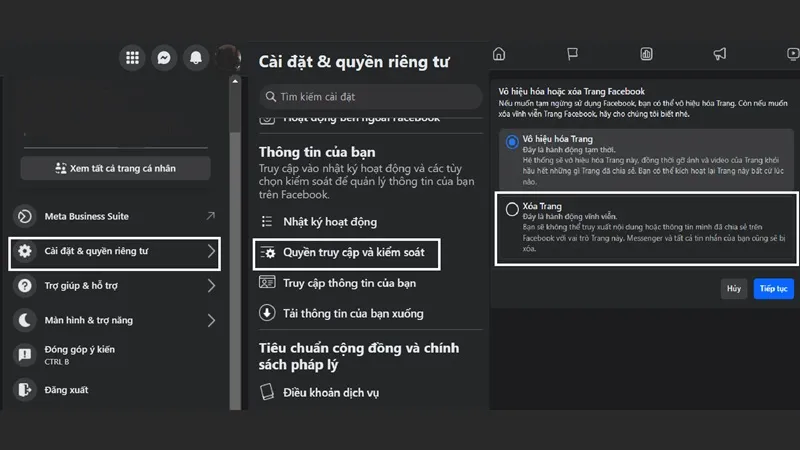Click Xem tất cả trang cá nhân button
Viewport: 800px width, 450px height.
point(115,168)
